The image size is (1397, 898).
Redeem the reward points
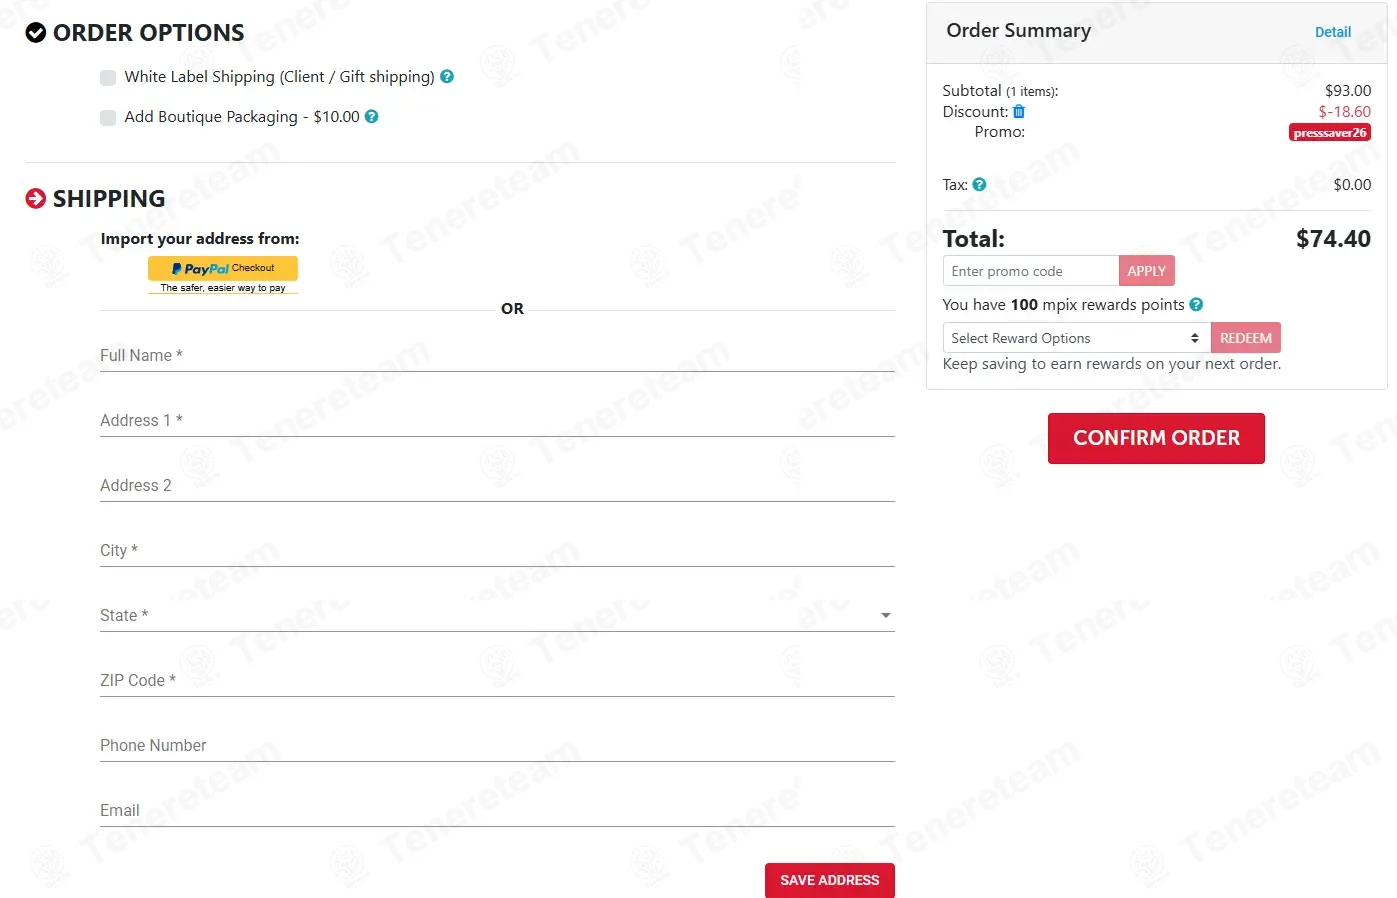1245,338
